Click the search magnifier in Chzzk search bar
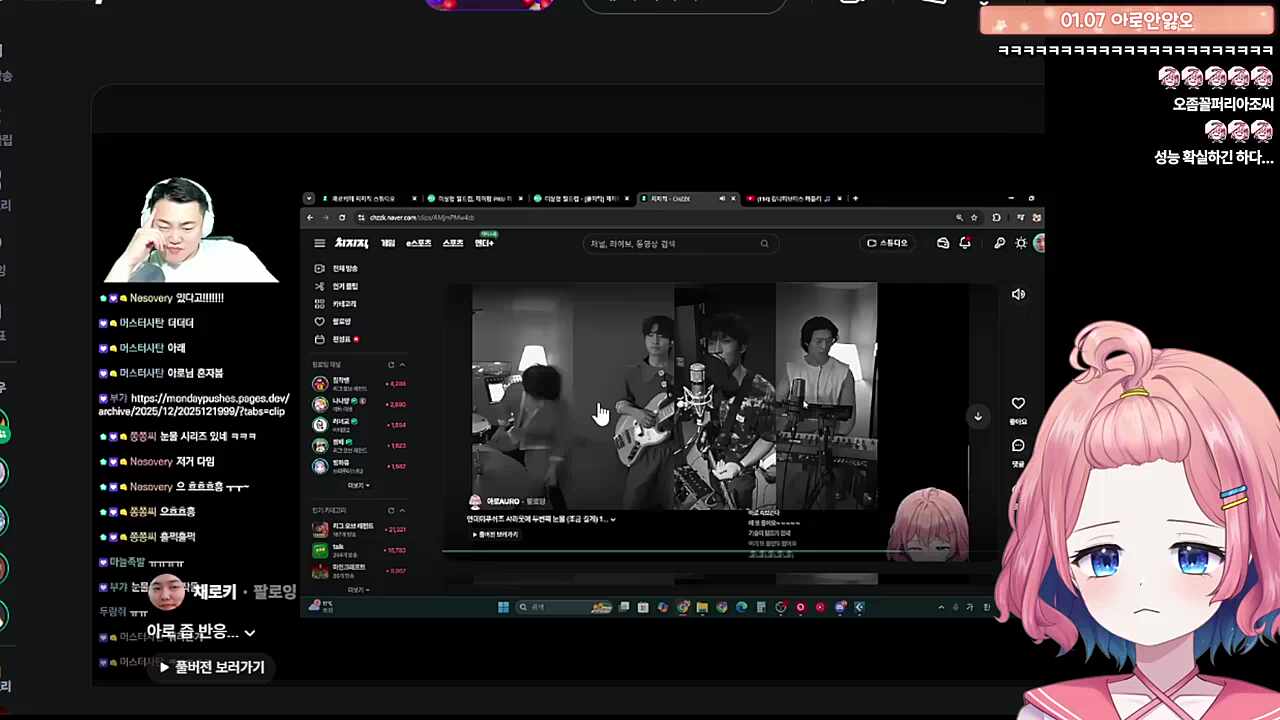Screen dimensions: 1280x720 pyautogui.click(x=764, y=243)
